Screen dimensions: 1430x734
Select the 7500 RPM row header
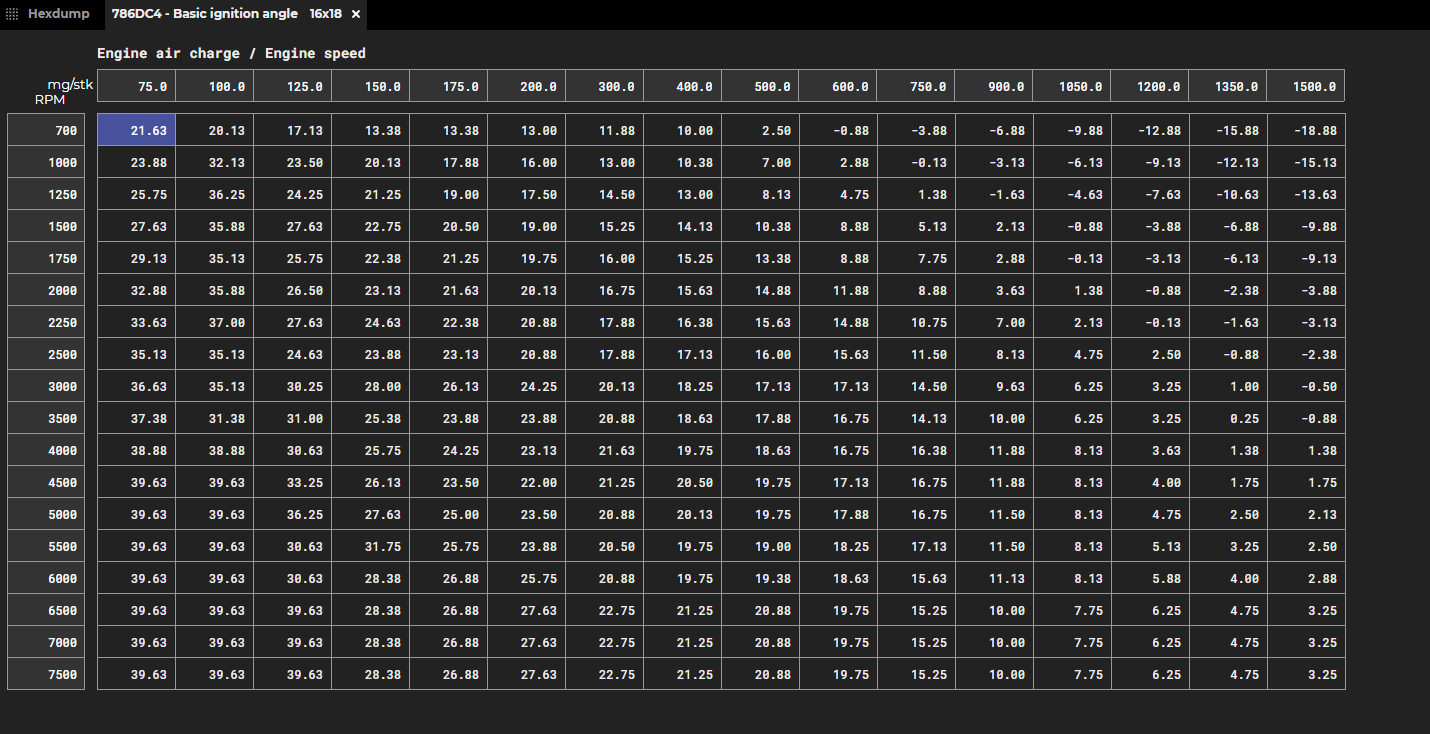[x=46, y=674]
